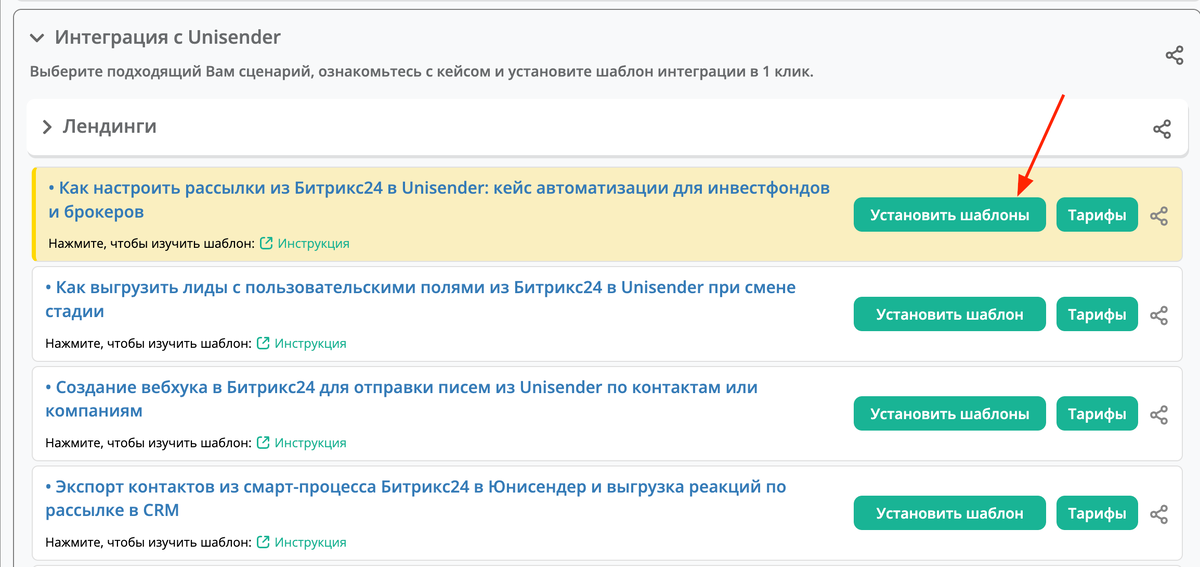Open the leads export with custom fields title

tap(421, 299)
